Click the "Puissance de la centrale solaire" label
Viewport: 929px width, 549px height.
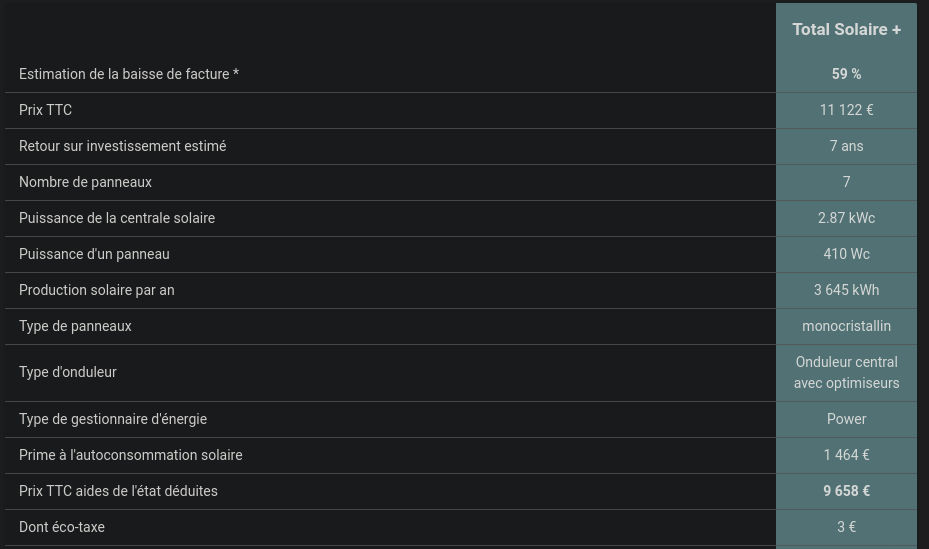117,218
